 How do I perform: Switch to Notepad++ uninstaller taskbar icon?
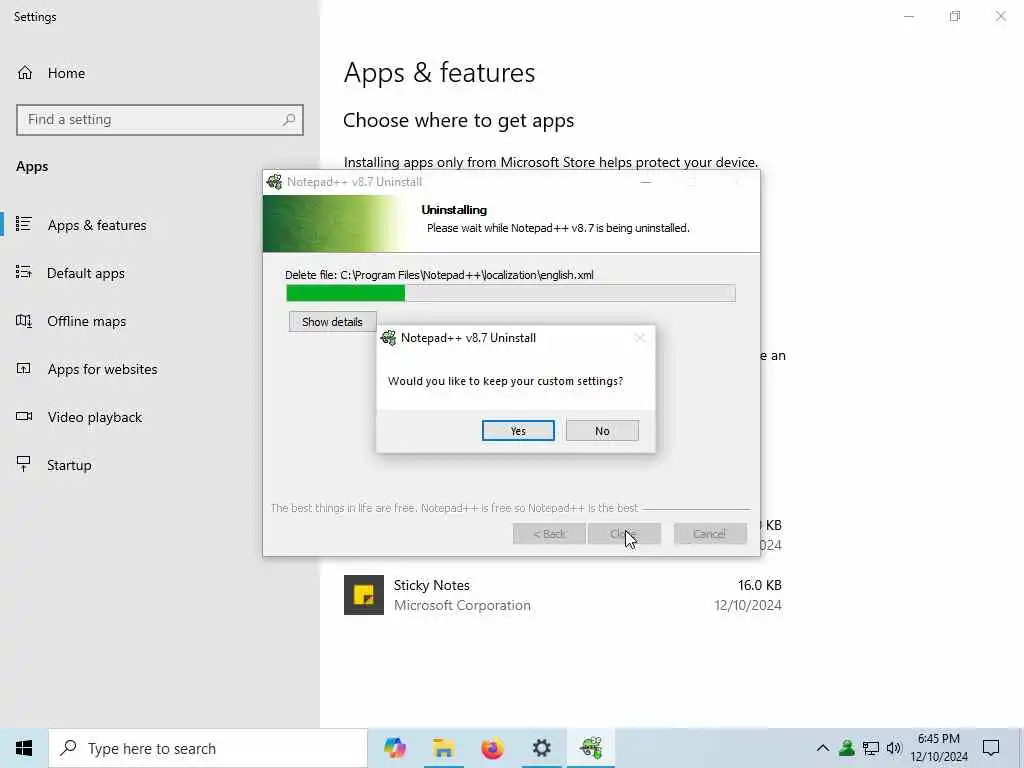pyautogui.click(x=590, y=748)
